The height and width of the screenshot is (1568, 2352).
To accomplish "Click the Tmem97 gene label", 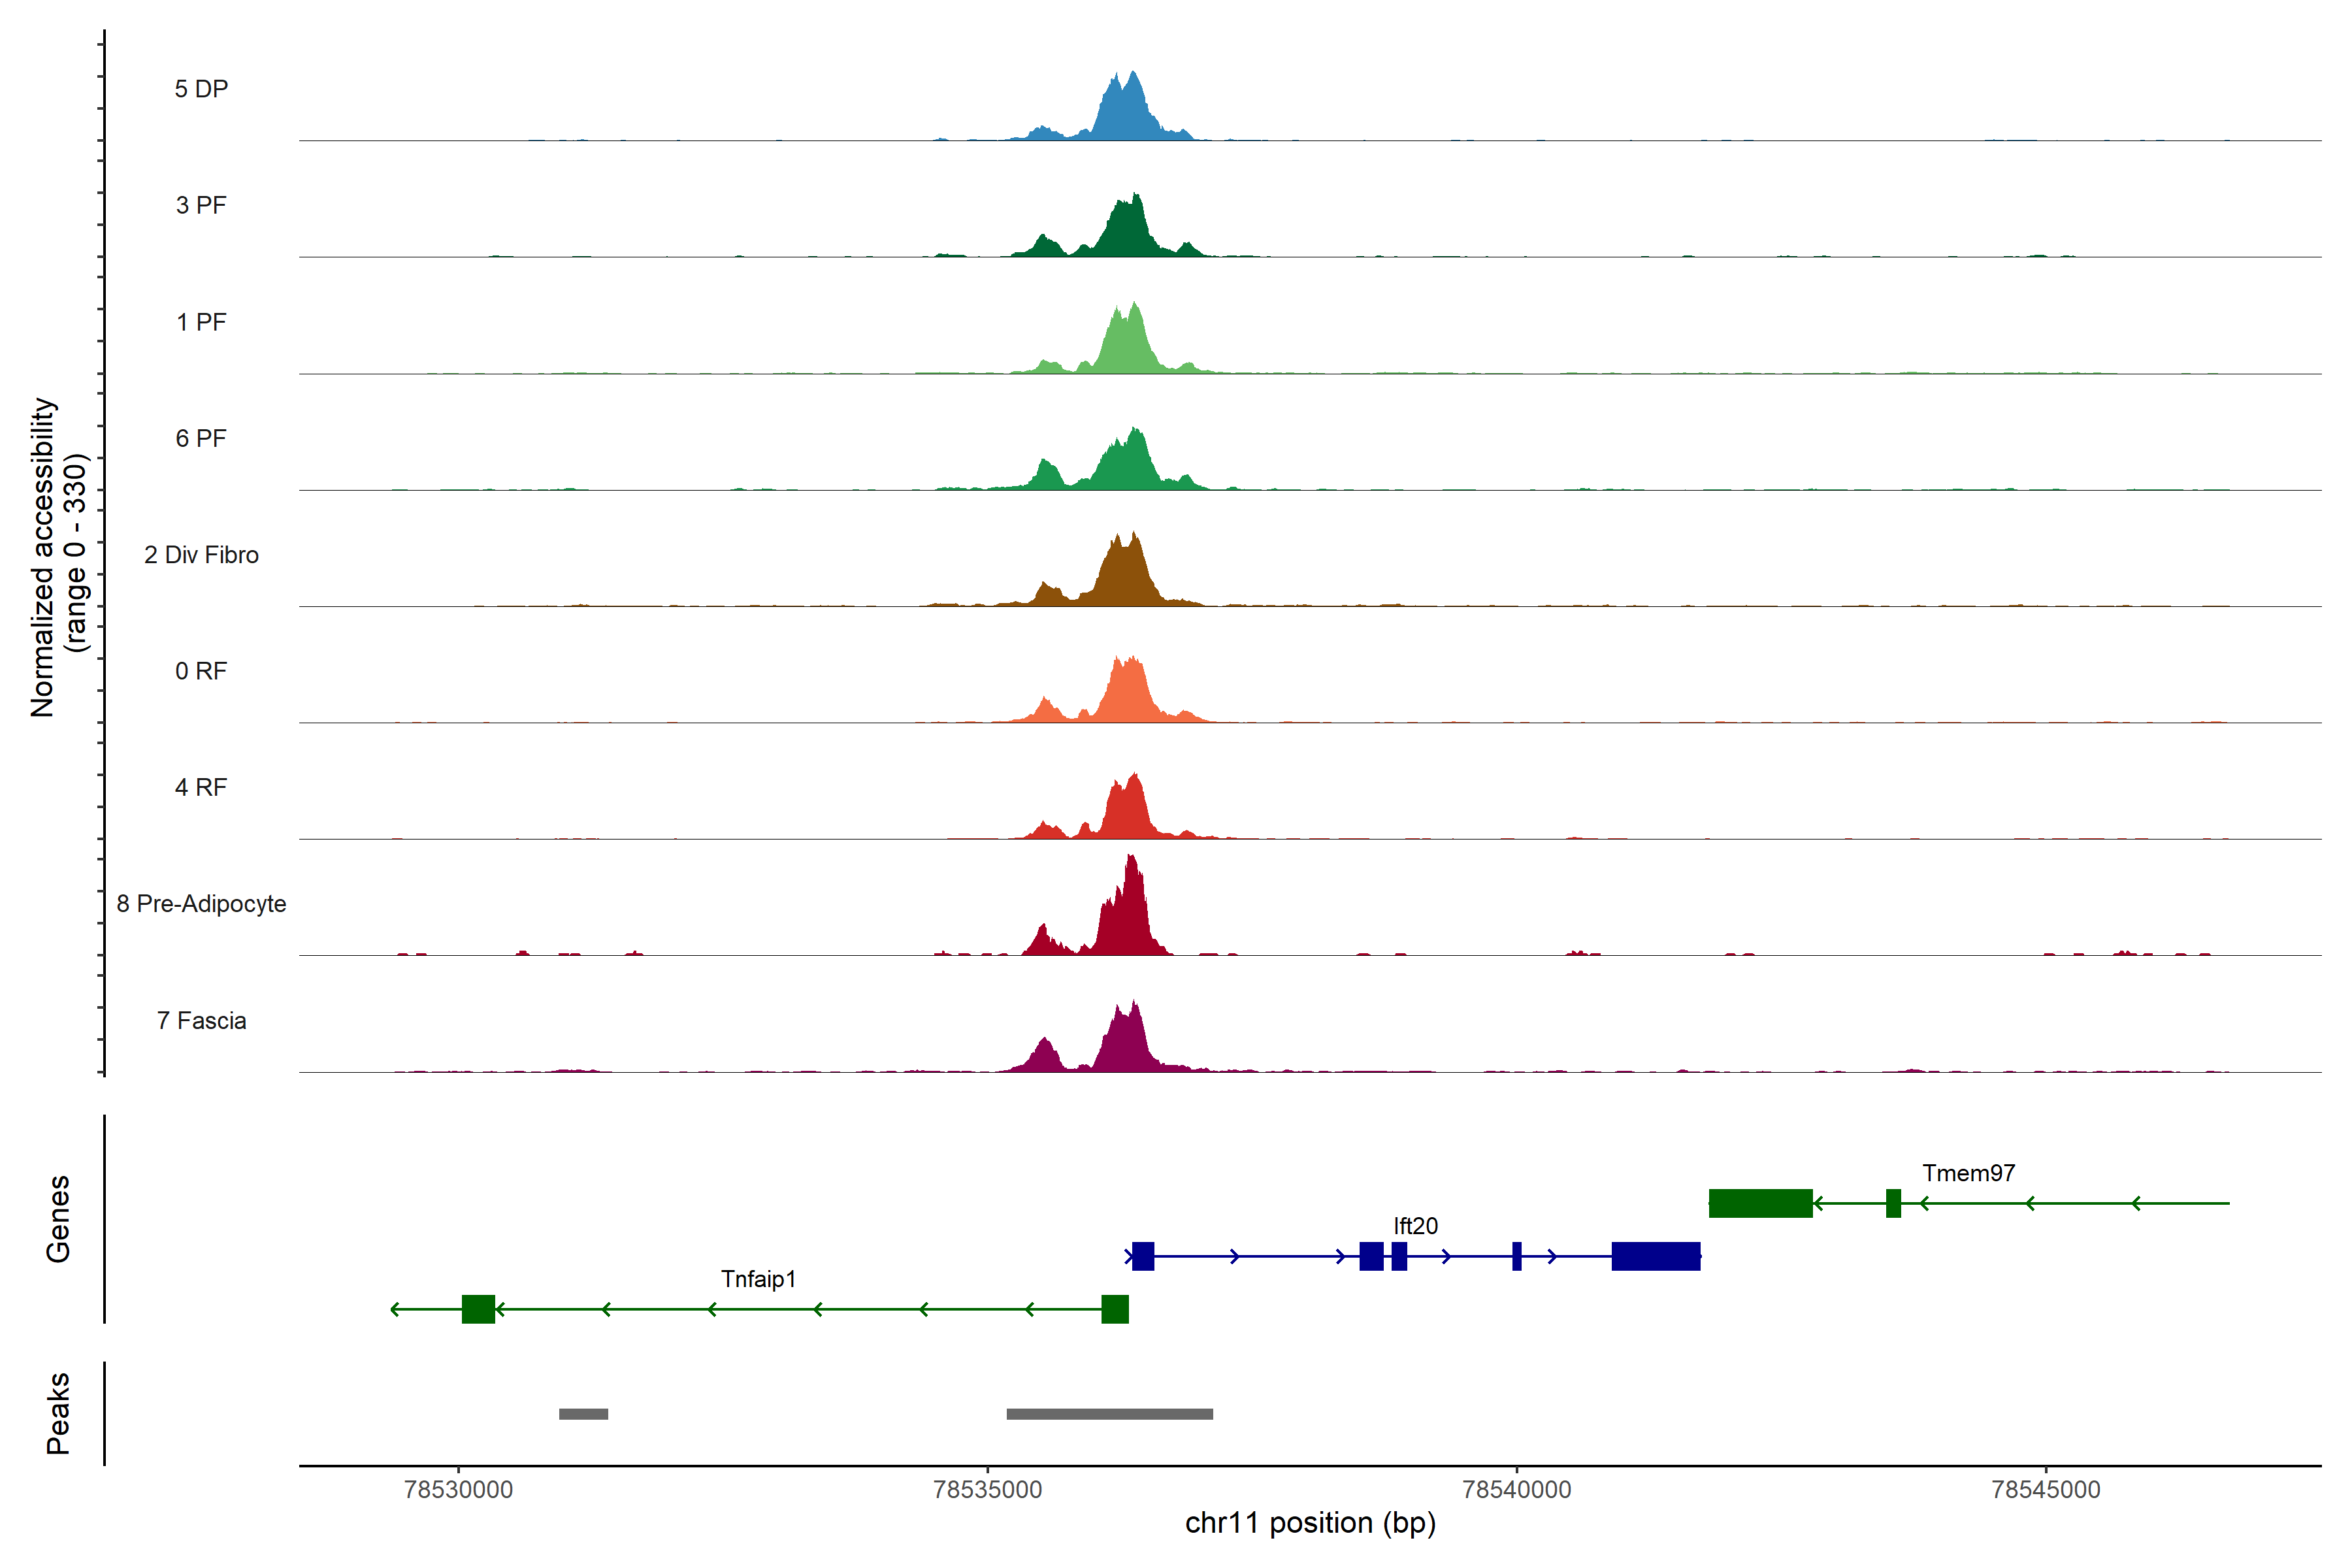I will (1968, 1173).
